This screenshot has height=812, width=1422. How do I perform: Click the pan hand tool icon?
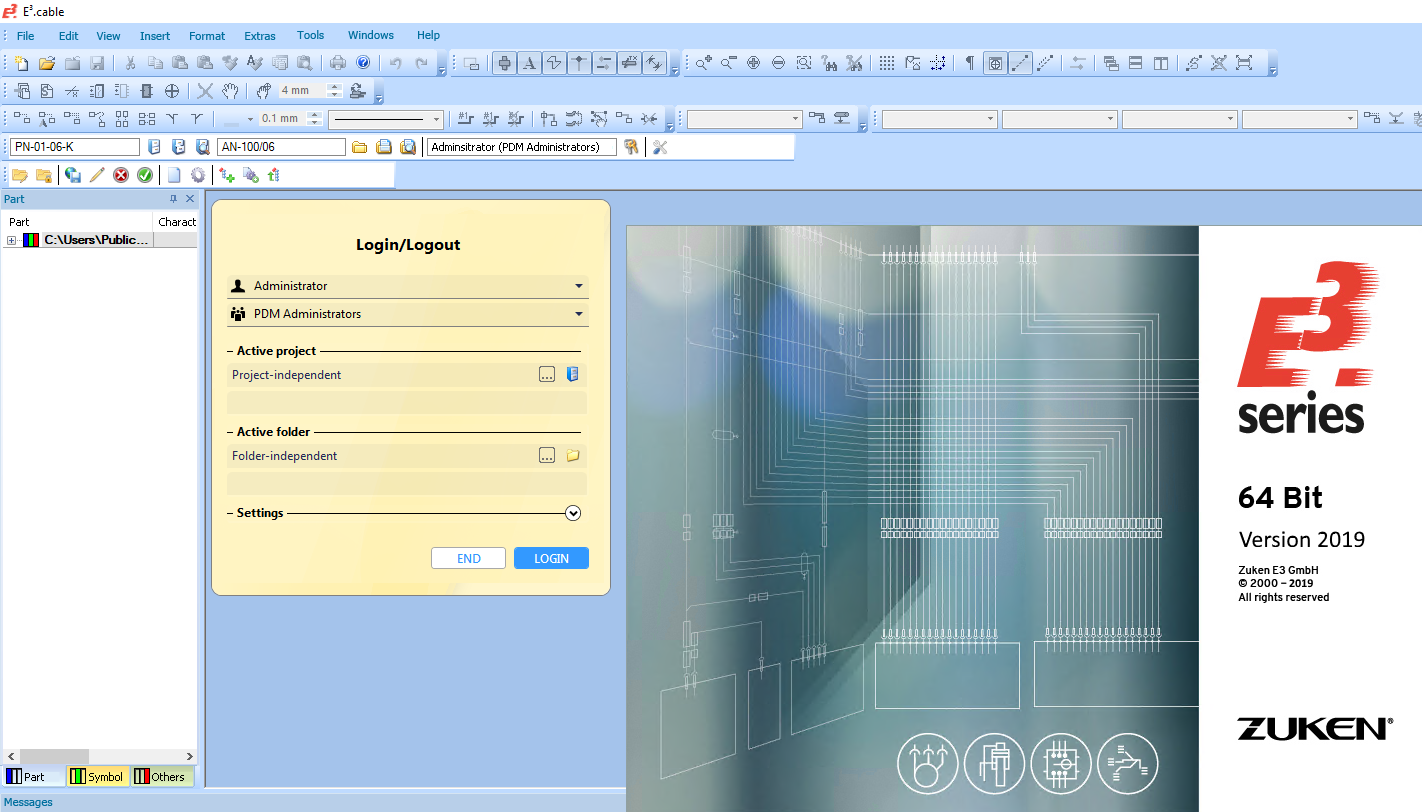[x=230, y=91]
